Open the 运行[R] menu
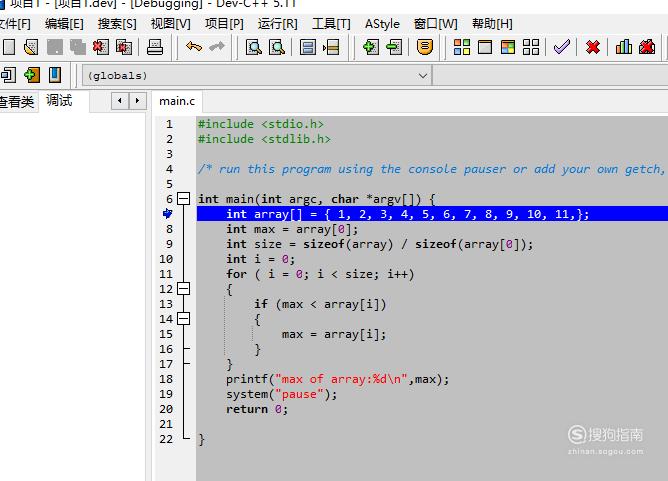Screen dimensions: 668x481 (x=277, y=24)
